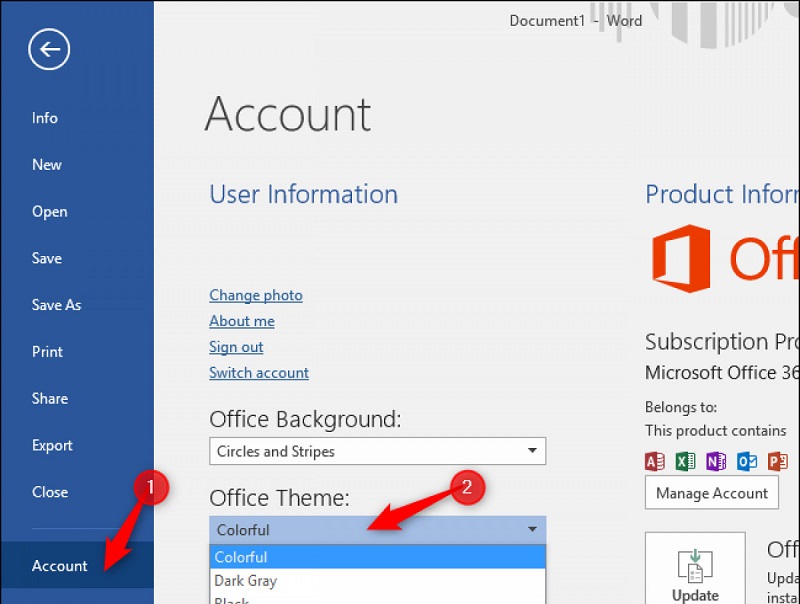Select the Account sidebar item
The width and height of the screenshot is (800, 604).
(x=77, y=565)
